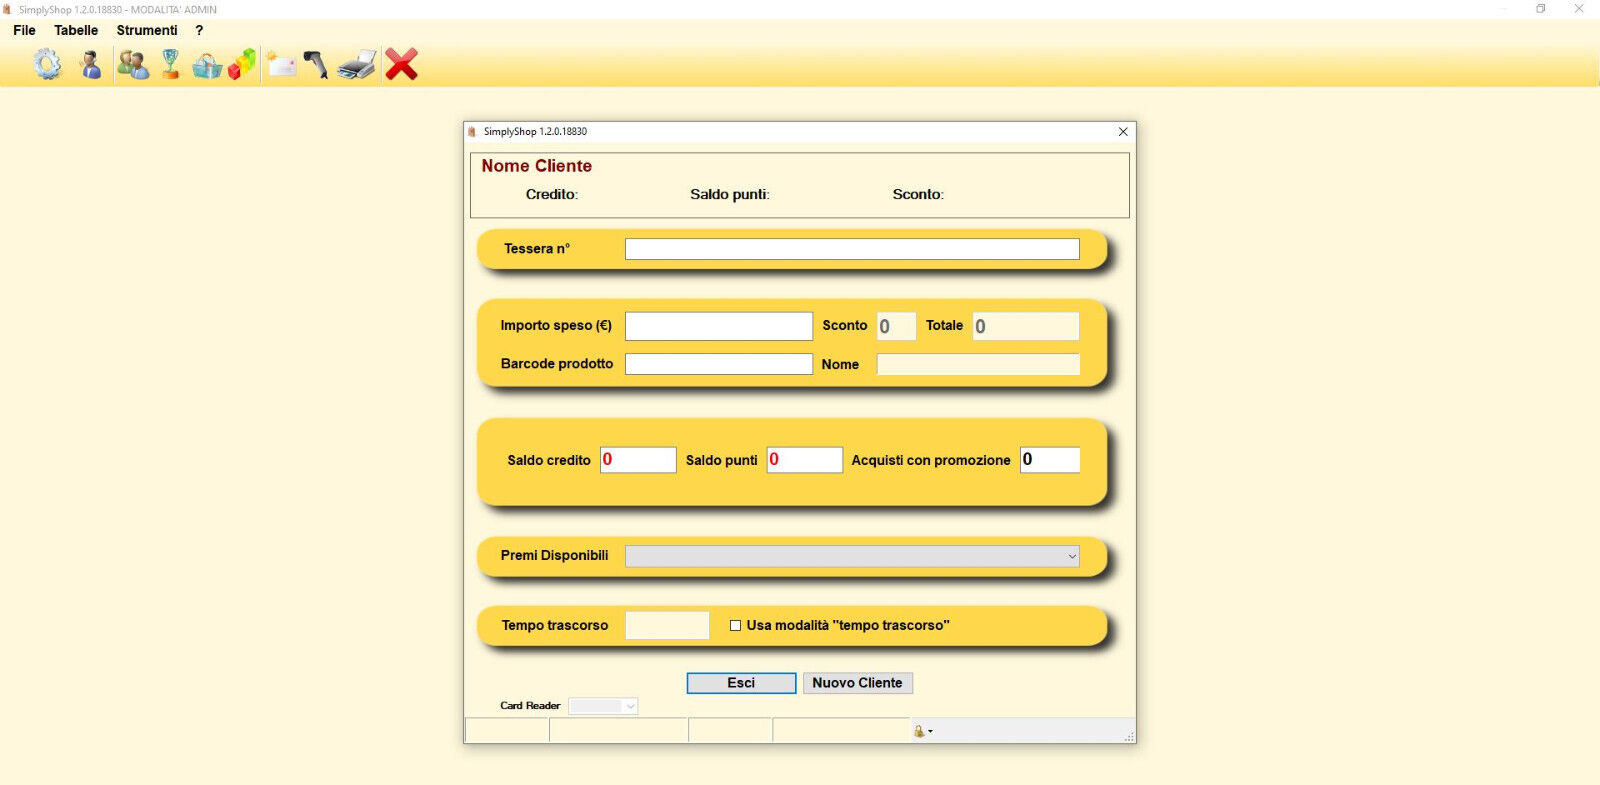Click the 'Credito:' label in header
This screenshot has width=1600, height=785.
coord(552,194)
